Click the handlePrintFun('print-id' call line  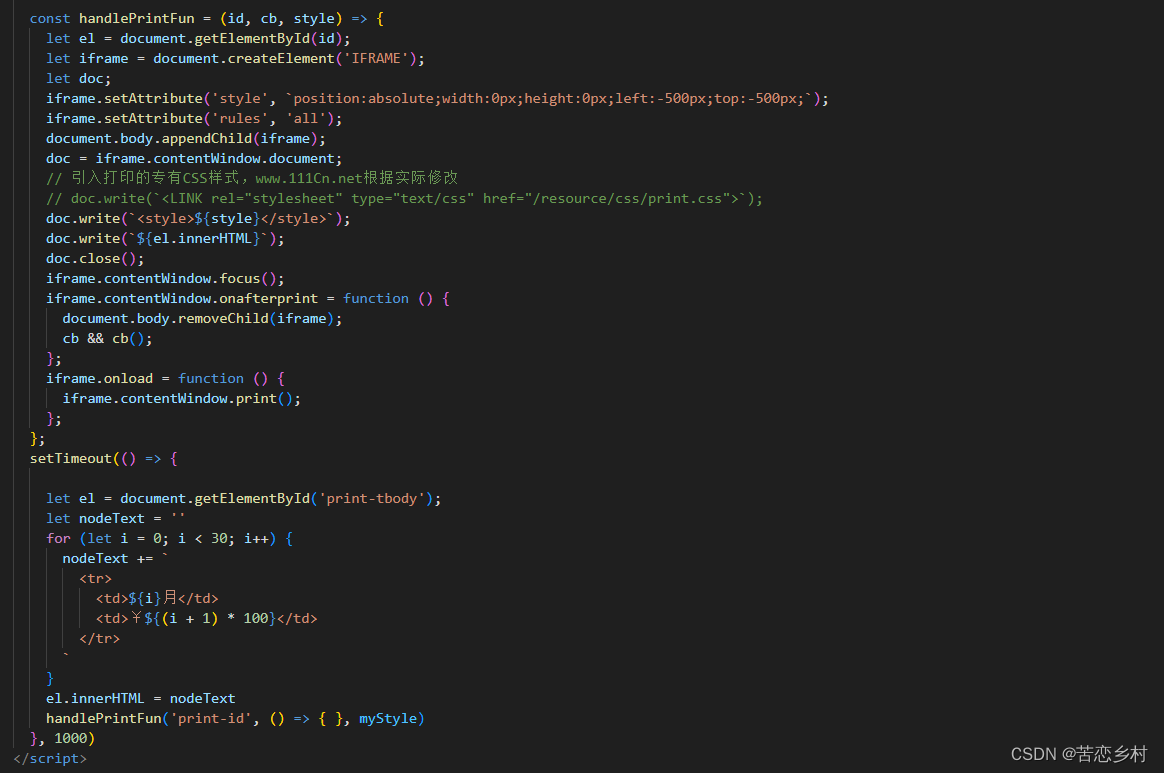235,720
